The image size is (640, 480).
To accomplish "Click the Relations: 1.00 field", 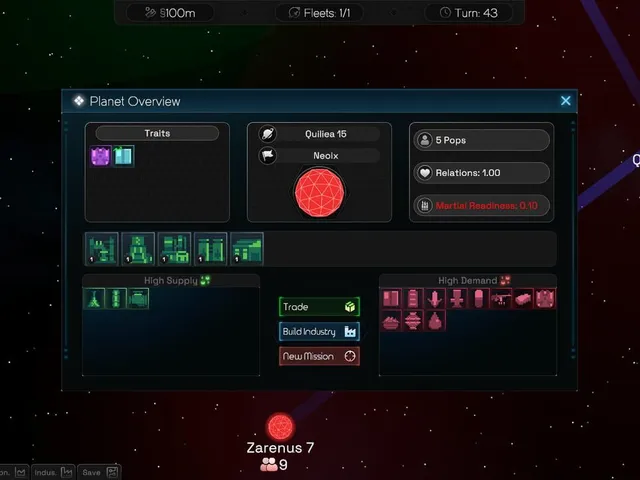I will [482, 173].
